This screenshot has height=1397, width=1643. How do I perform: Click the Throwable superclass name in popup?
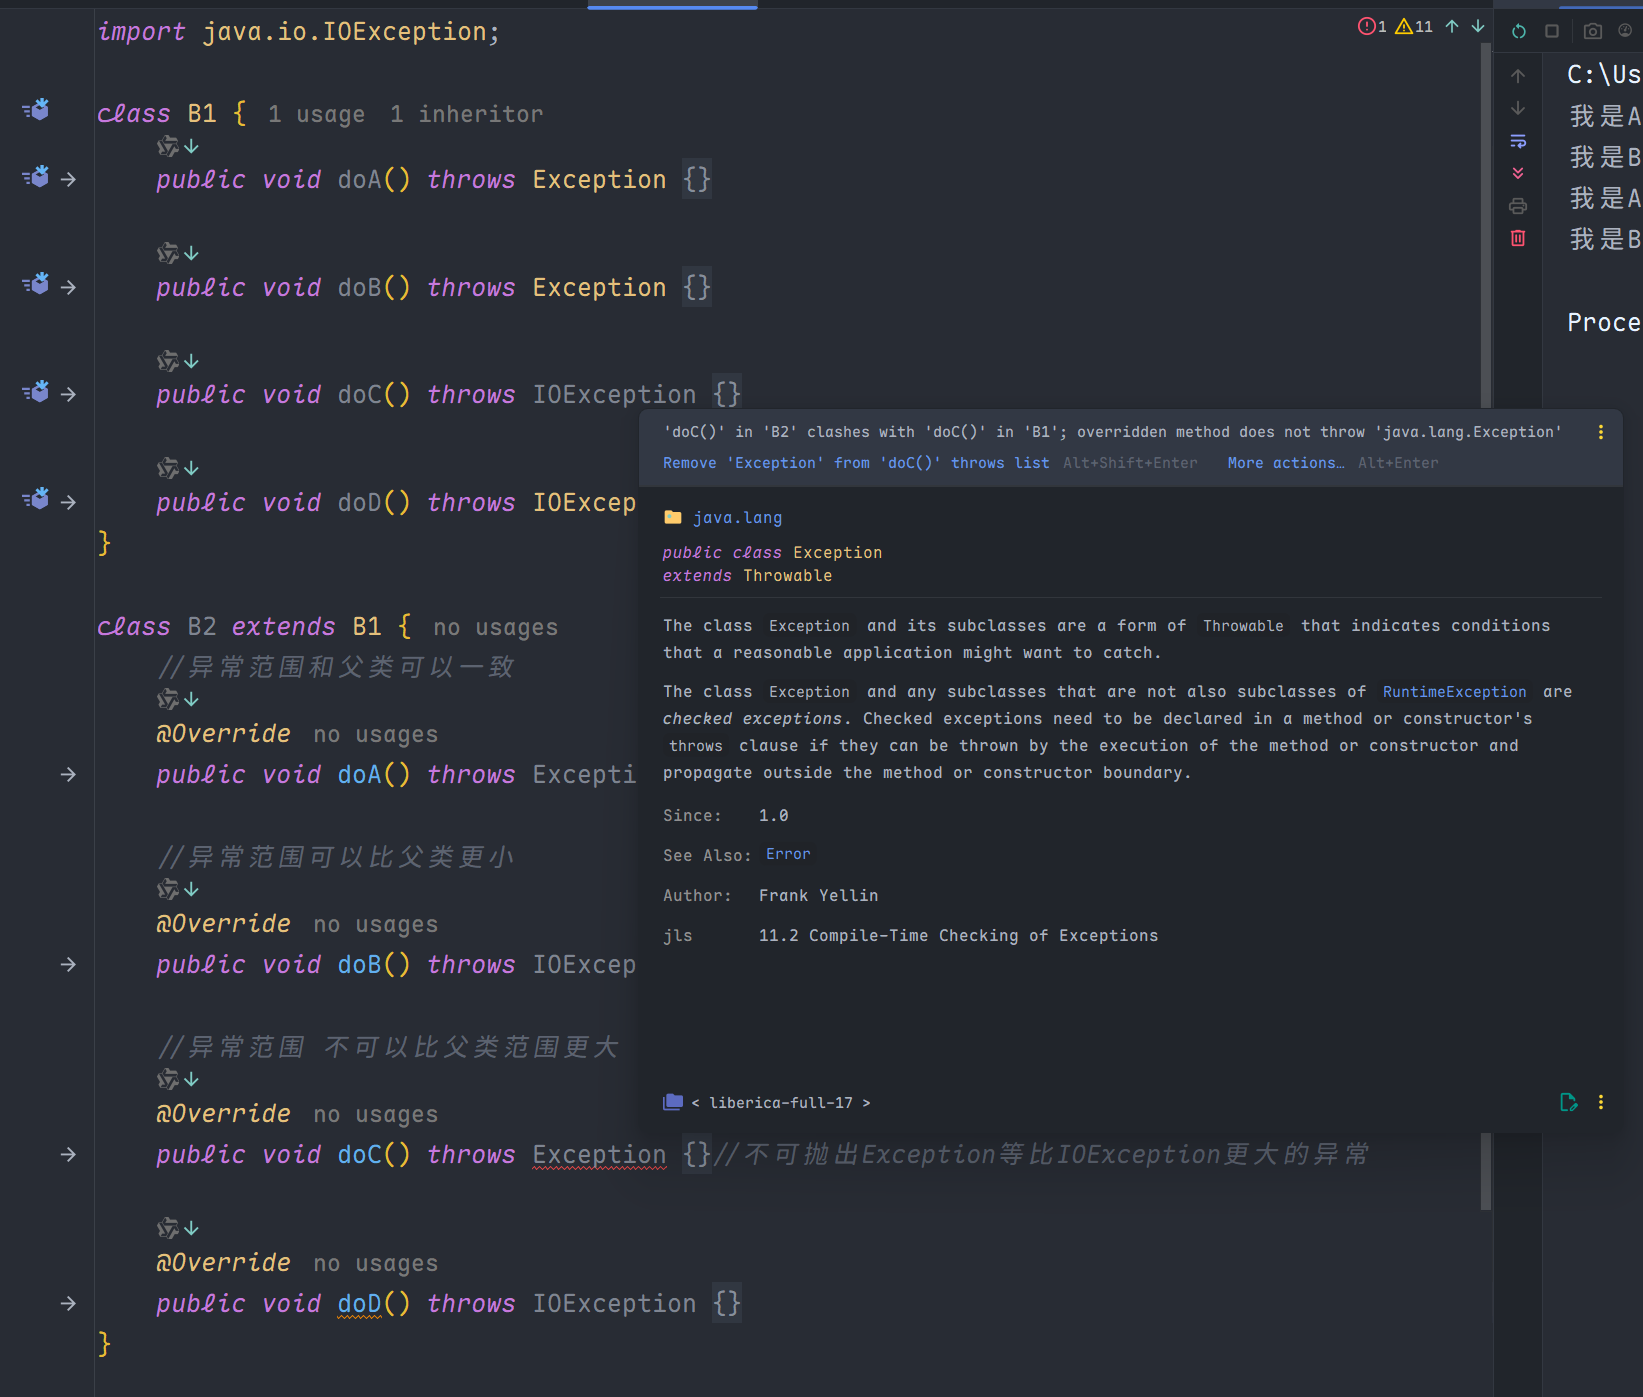tap(787, 576)
